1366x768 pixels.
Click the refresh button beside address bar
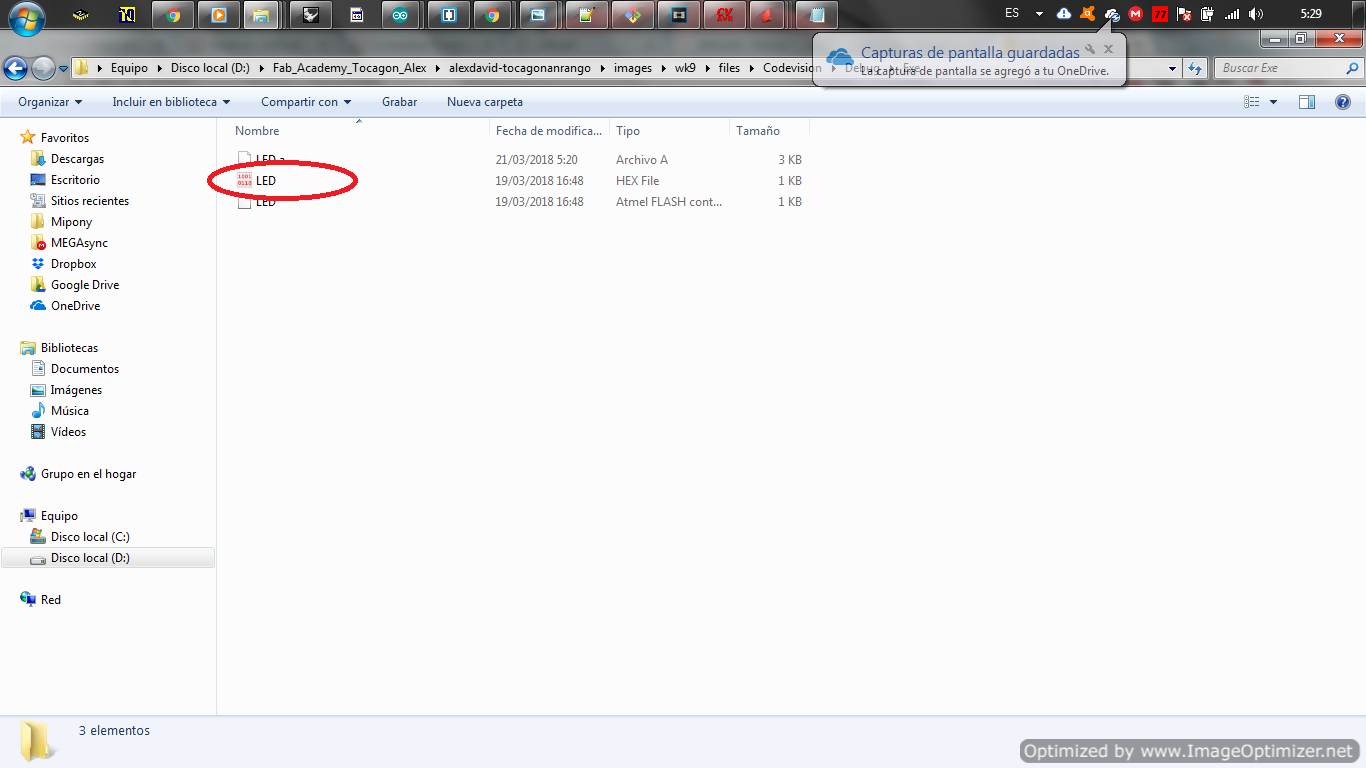(x=1195, y=69)
